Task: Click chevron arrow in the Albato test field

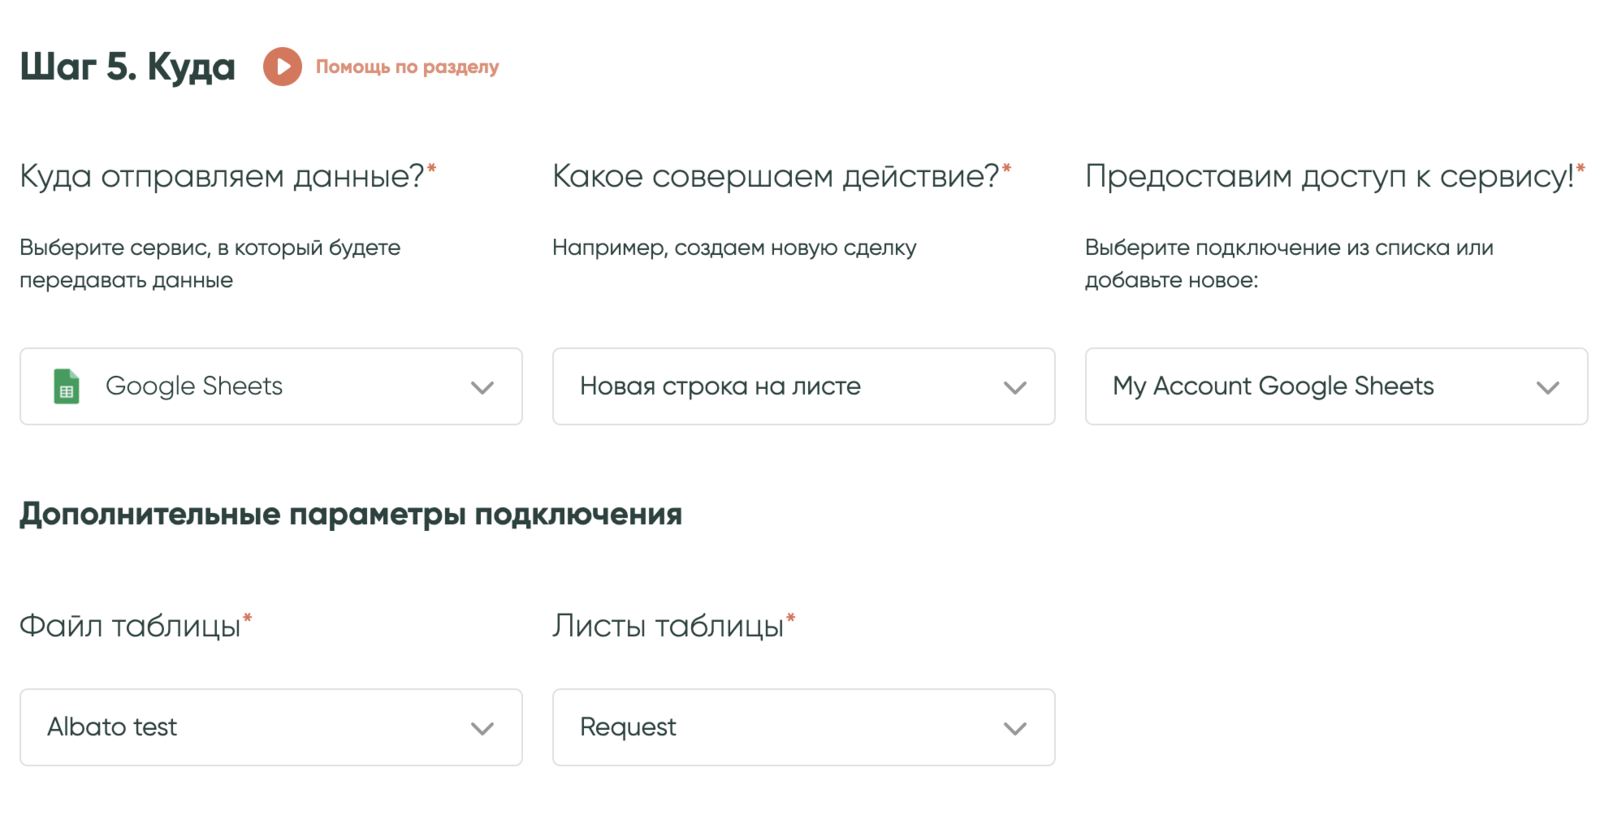Action: click(x=482, y=729)
